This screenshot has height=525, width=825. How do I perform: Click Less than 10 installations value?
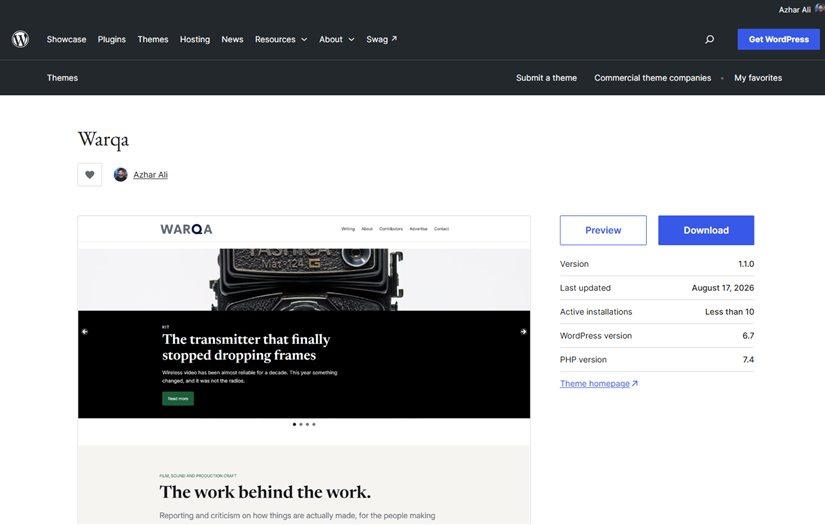[729, 312]
